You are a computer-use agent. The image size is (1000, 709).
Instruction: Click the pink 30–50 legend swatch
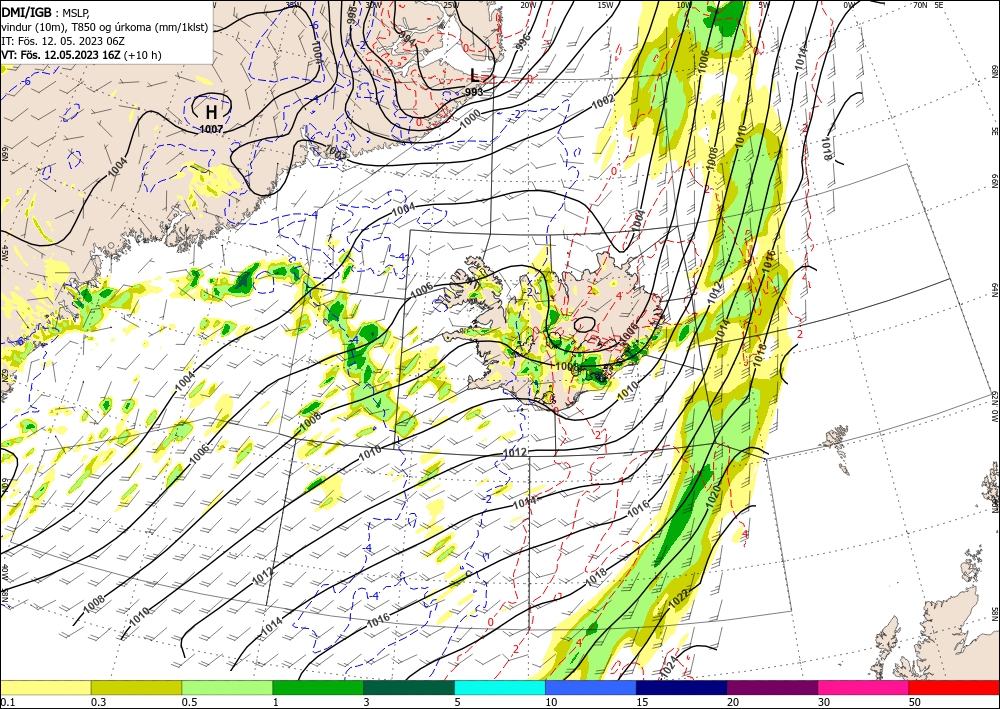tap(864, 687)
